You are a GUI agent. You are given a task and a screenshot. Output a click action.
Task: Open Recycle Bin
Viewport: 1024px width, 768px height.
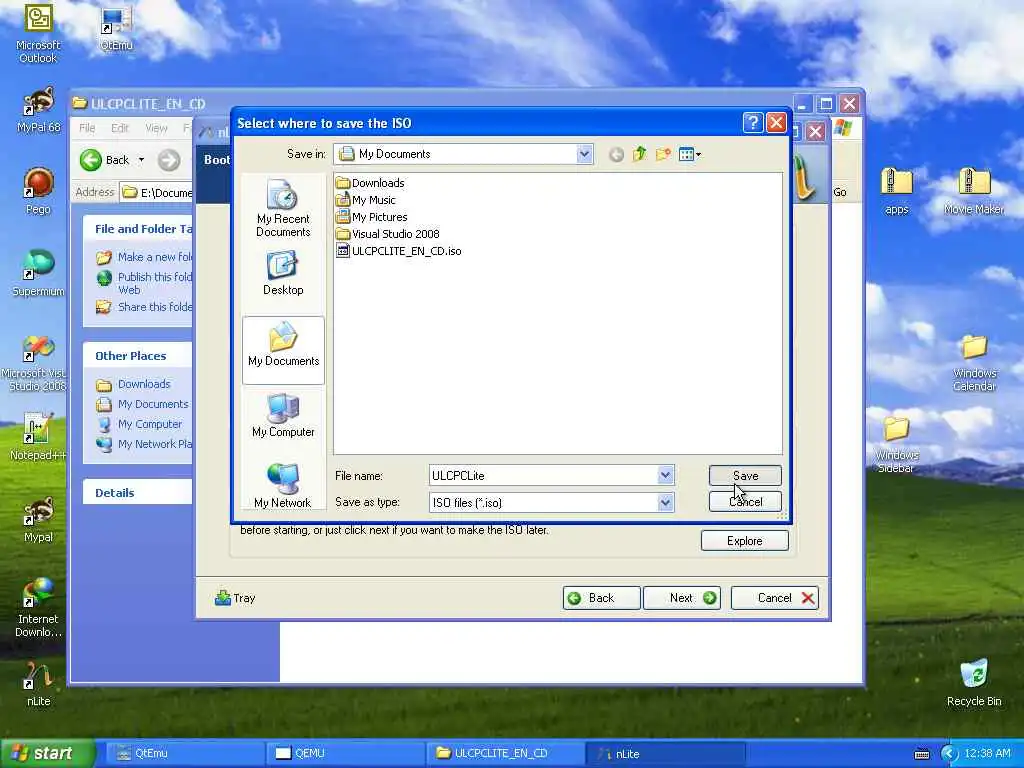coord(974,683)
